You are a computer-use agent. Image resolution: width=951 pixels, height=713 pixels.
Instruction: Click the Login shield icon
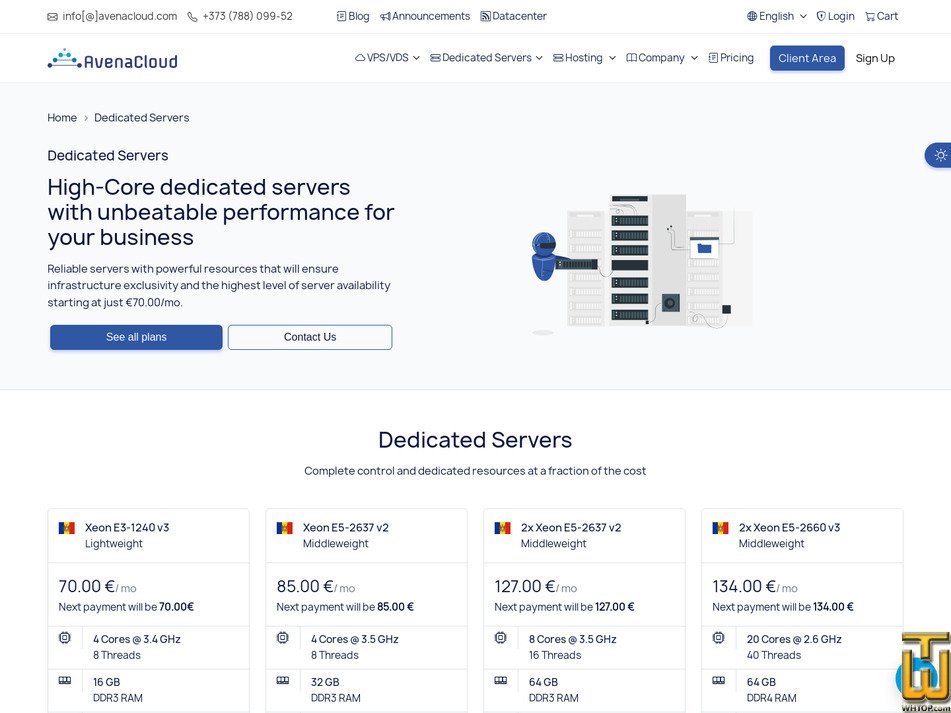coord(821,16)
